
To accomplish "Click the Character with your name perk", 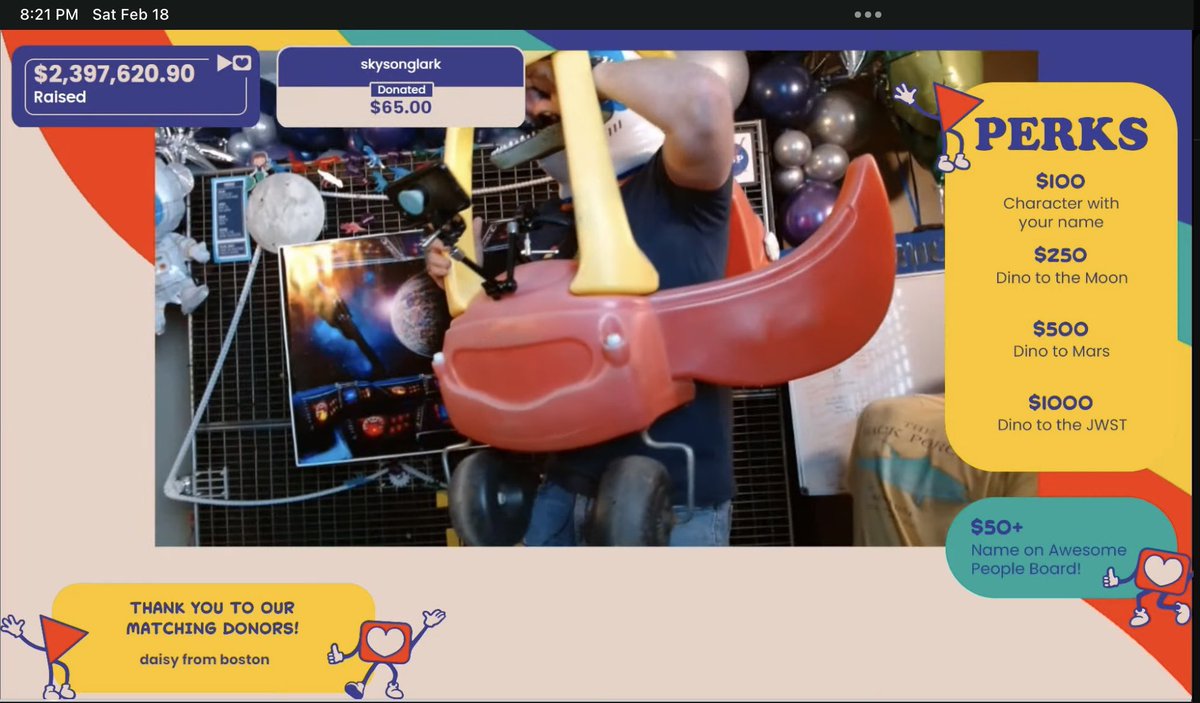I will 1061,213.
